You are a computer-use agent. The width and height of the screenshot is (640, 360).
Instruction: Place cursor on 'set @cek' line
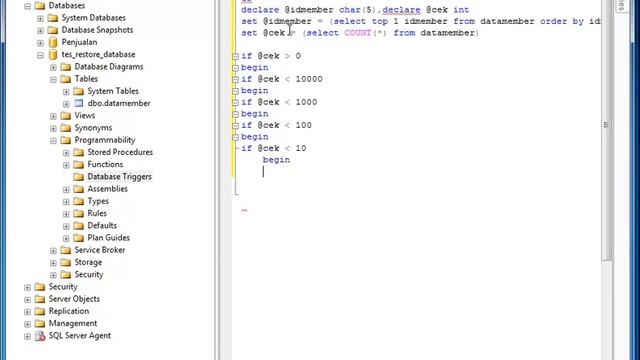(360, 33)
